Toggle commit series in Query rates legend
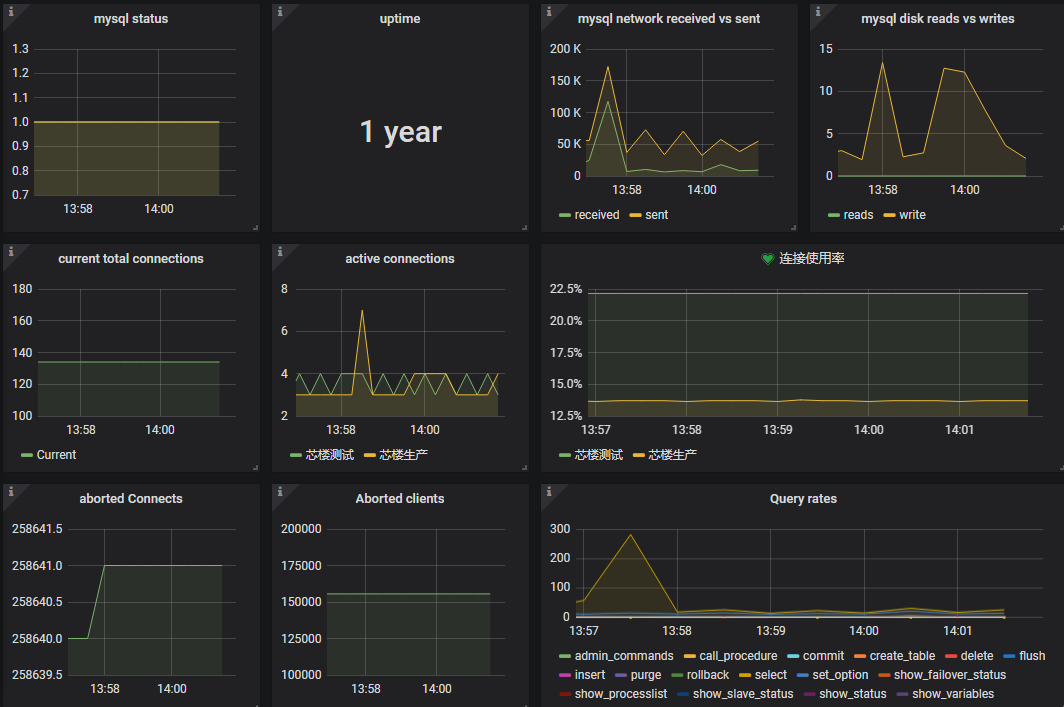Screen dimensions: 1064x707 823,656
